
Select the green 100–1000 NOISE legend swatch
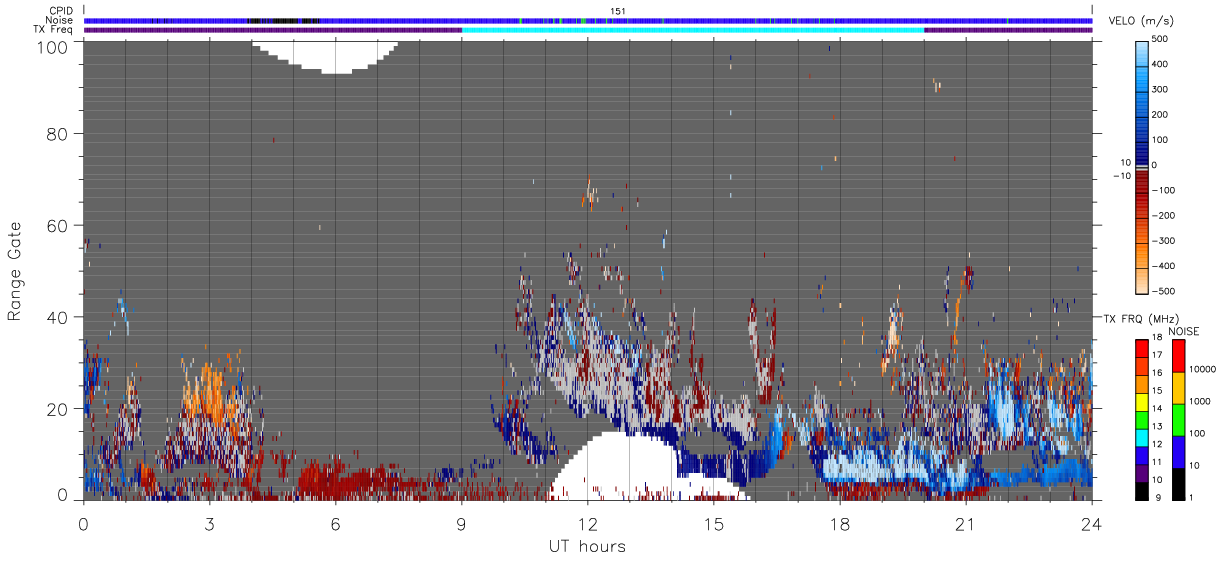(1179, 420)
